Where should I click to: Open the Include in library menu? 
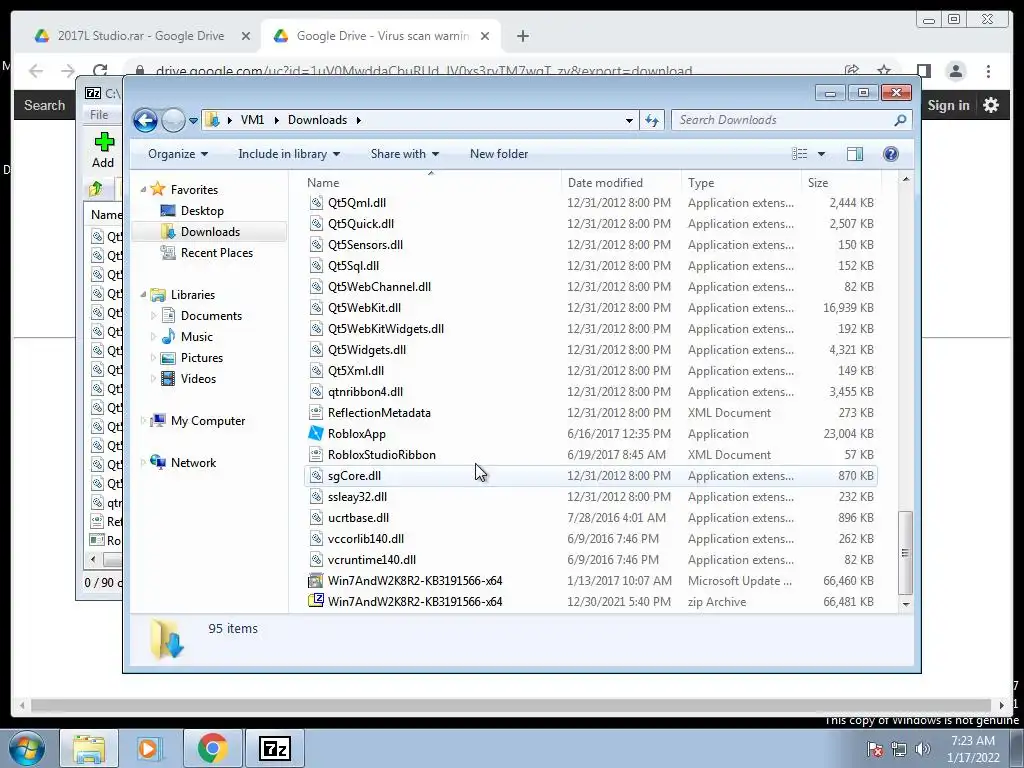[x=289, y=154]
